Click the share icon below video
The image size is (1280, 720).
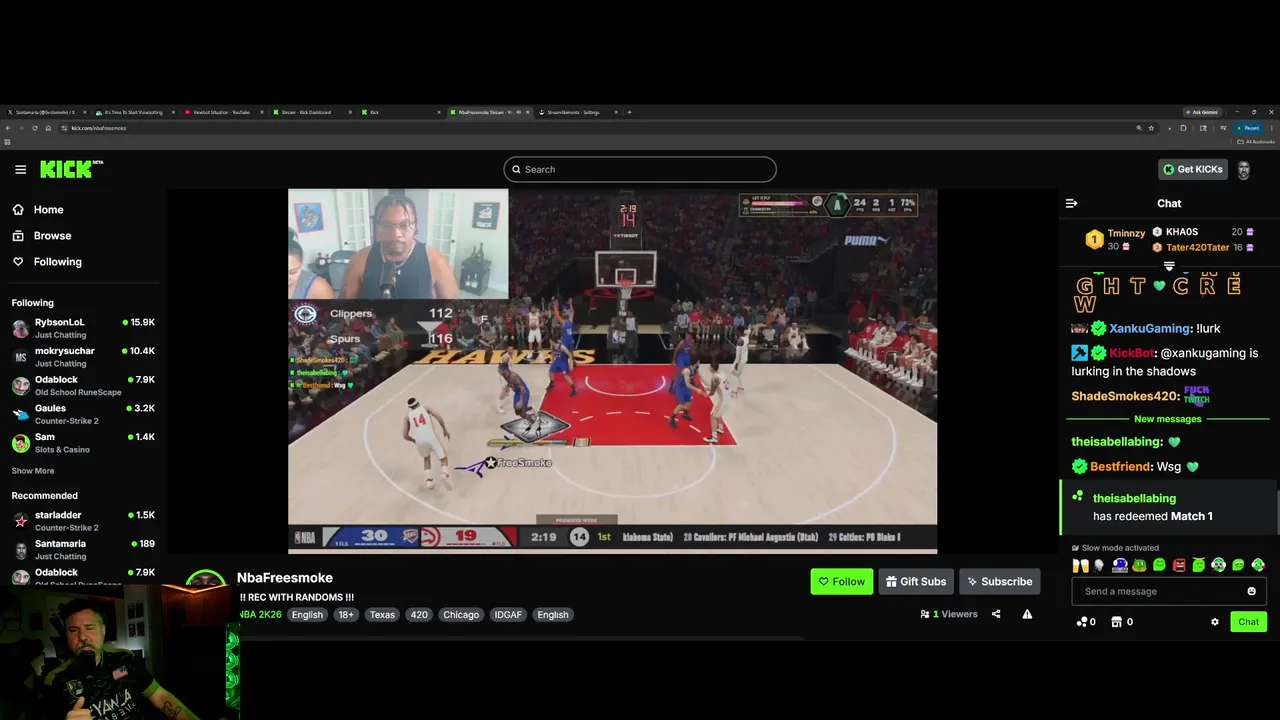pyautogui.click(x=996, y=614)
